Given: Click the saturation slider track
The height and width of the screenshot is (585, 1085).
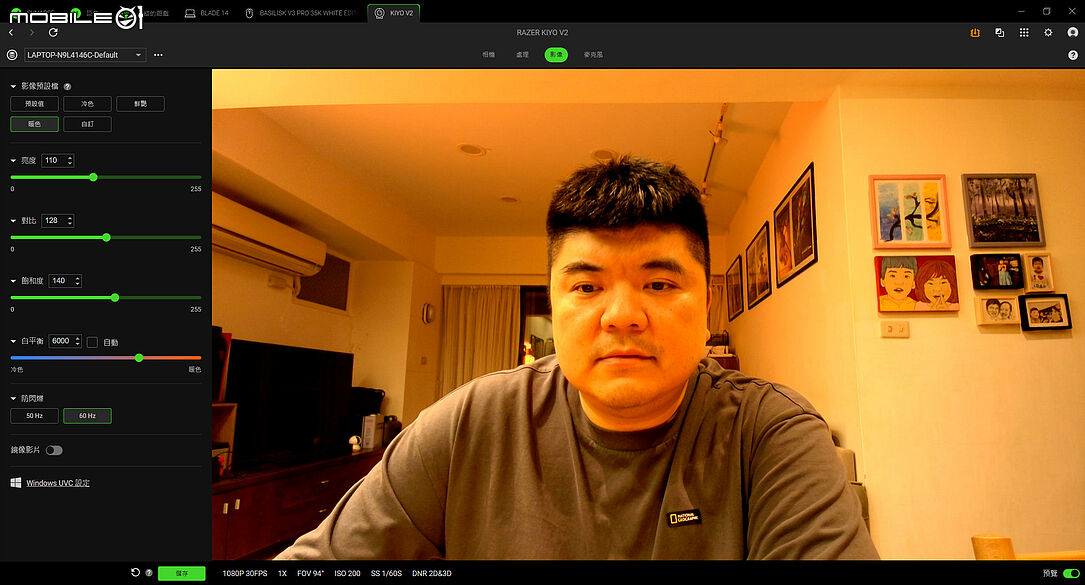Looking at the screenshot, I should pyautogui.click(x=106, y=298).
